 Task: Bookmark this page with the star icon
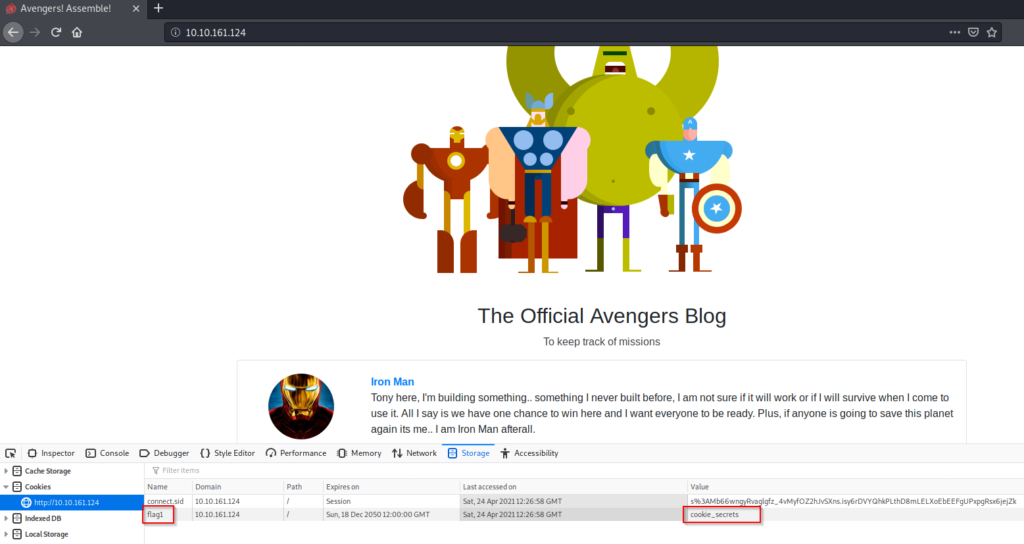pyautogui.click(x=992, y=32)
